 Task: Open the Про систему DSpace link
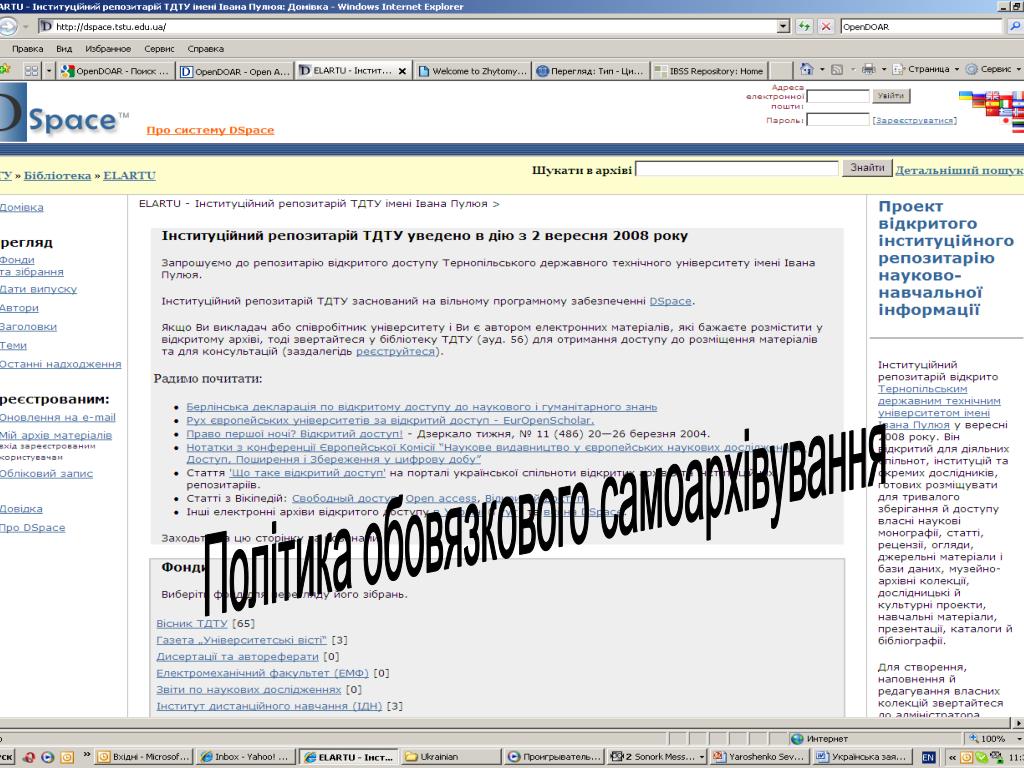tap(210, 130)
